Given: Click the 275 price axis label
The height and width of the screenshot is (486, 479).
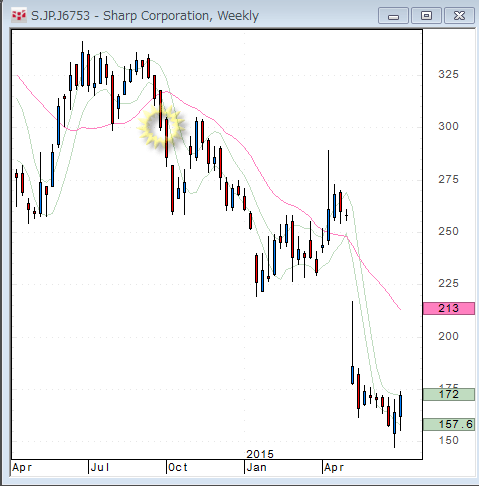Looking at the screenshot, I should [x=448, y=179].
